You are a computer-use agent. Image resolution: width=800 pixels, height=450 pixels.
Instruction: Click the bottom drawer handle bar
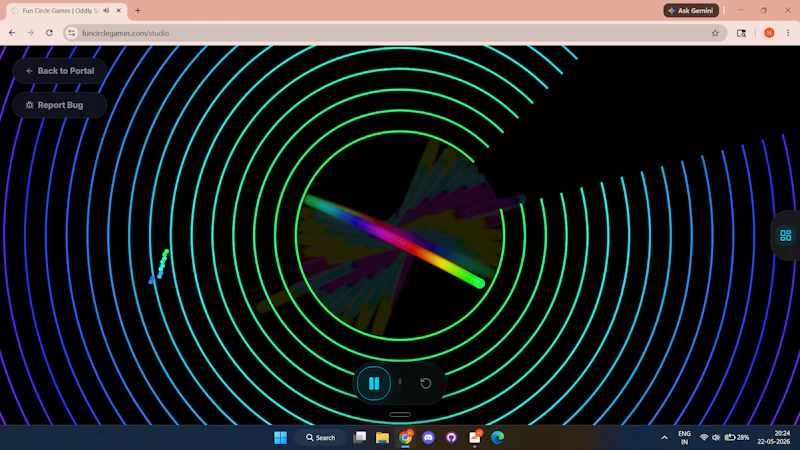400,414
